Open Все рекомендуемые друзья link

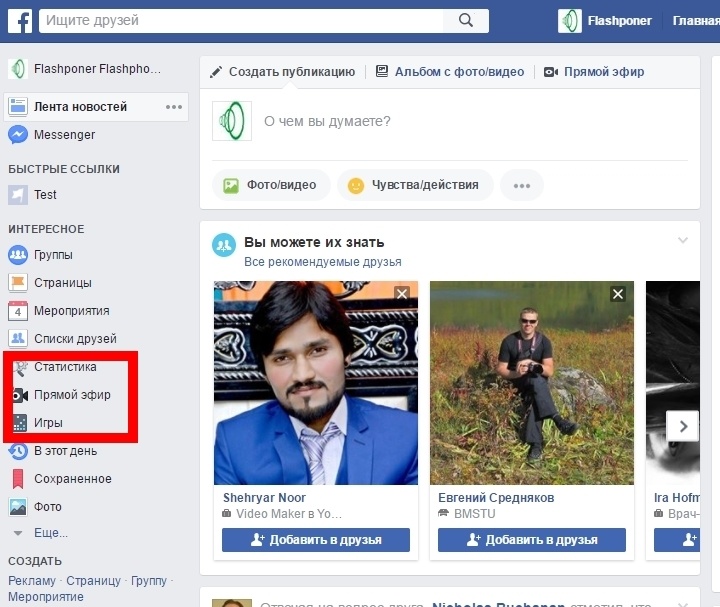click(x=323, y=262)
